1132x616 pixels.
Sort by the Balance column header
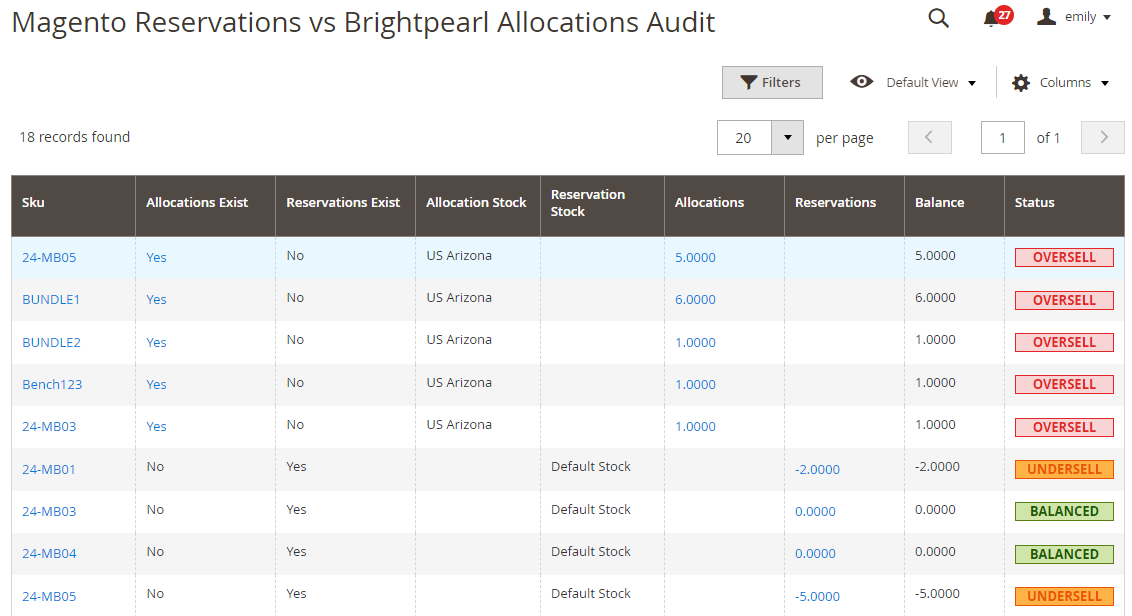938,202
